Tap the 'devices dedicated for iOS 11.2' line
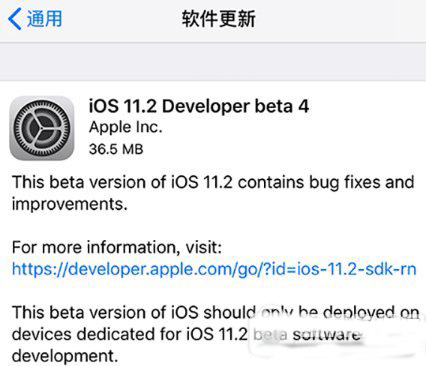This screenshot has width=426, height=366. (x=130, y=334)
